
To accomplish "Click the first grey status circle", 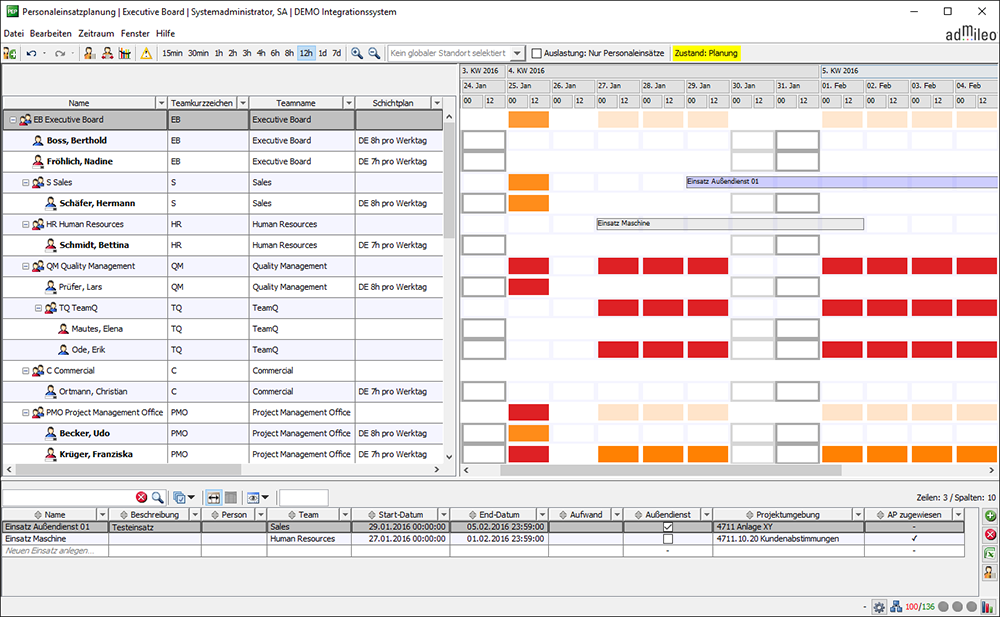I will click(x=943, y=607).
